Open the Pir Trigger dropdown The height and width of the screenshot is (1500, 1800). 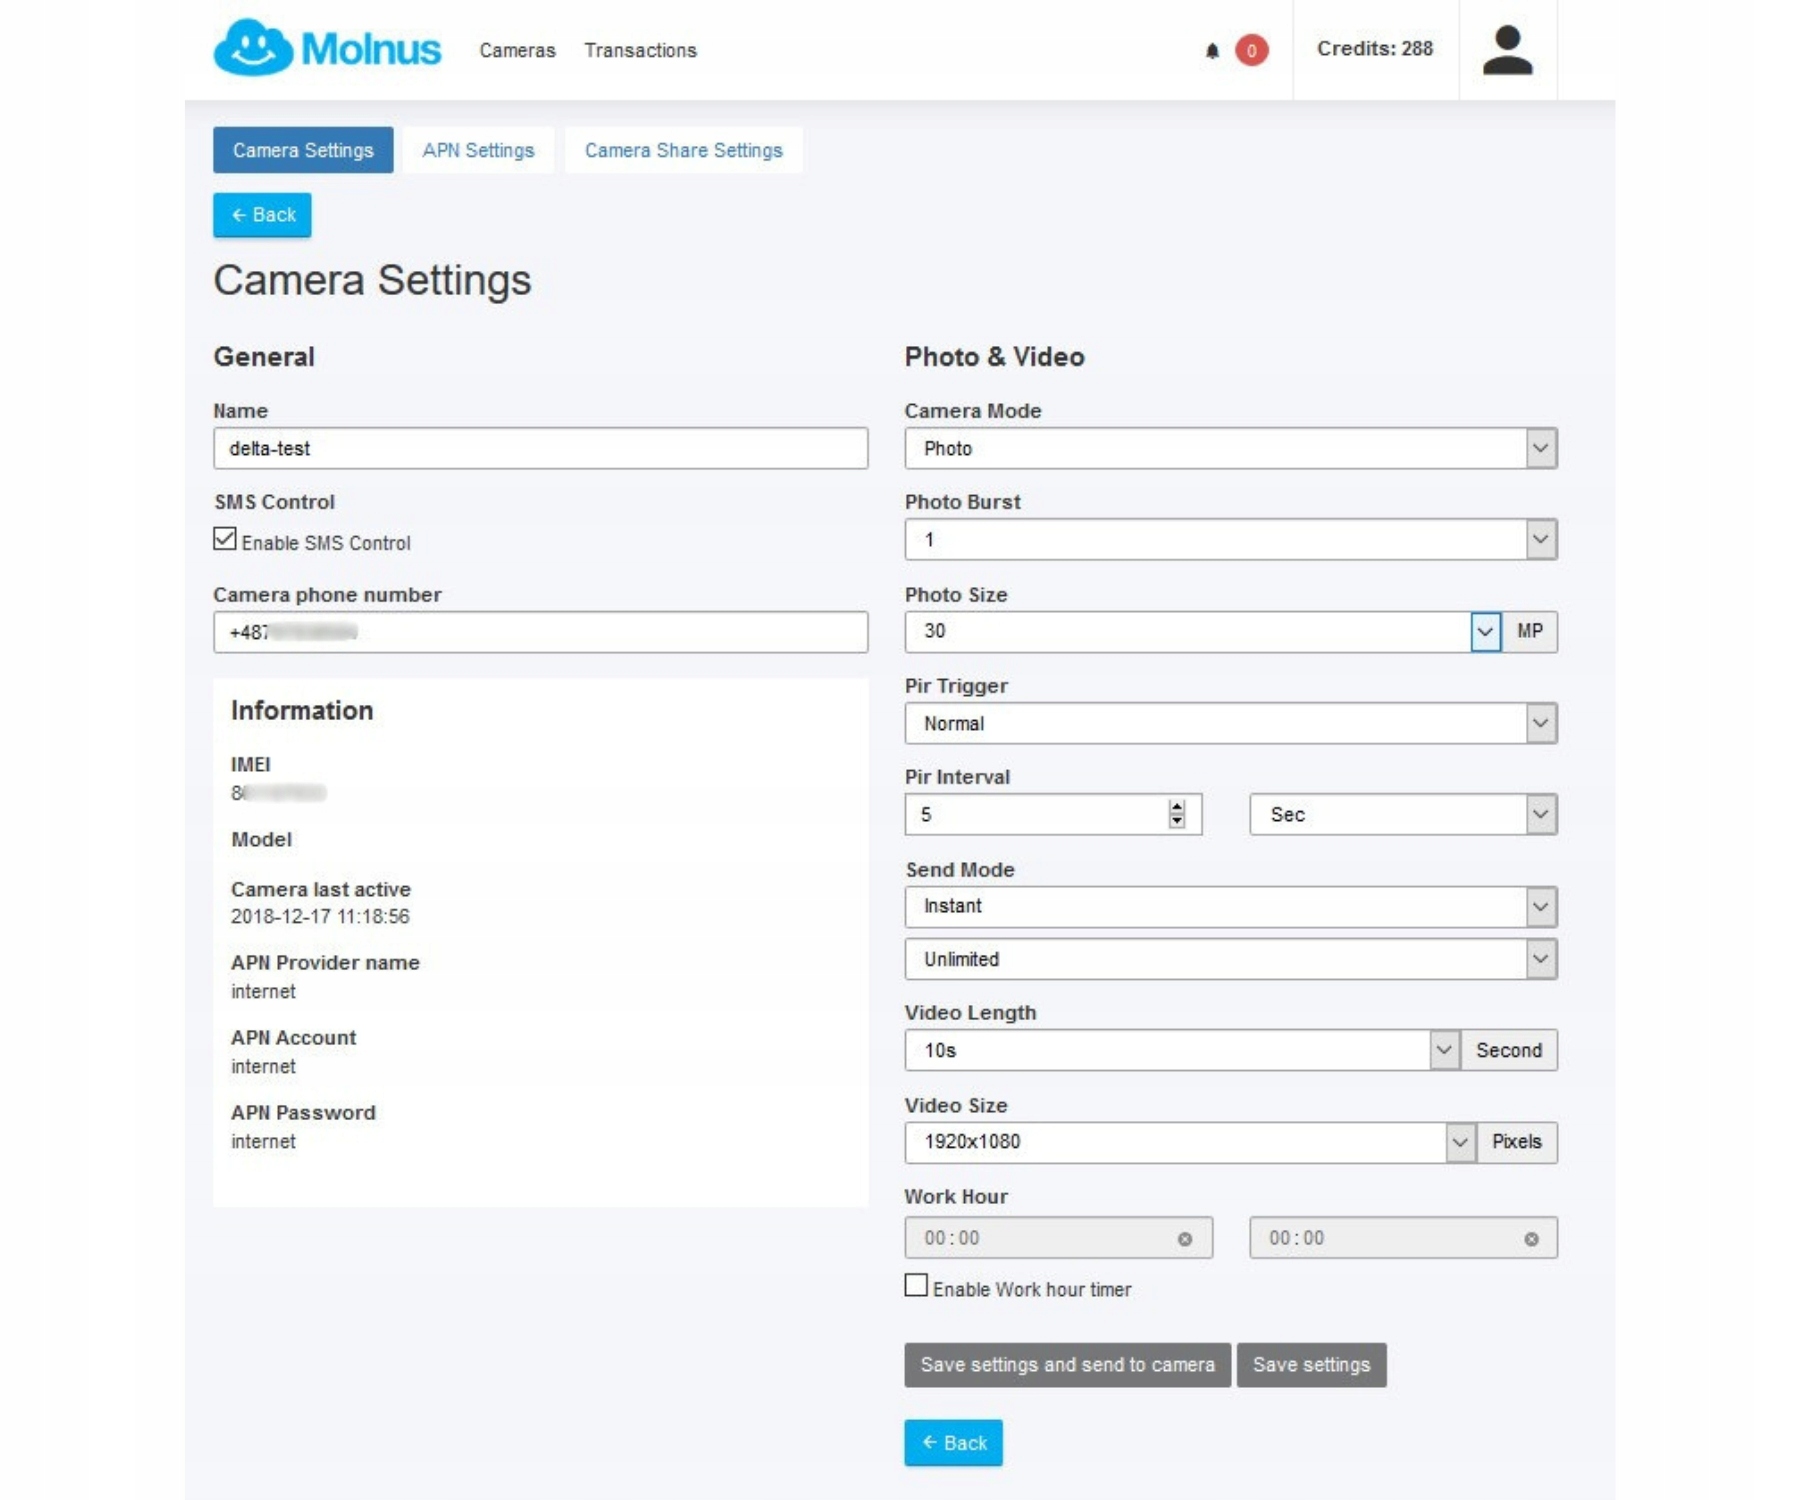[1541, 723]
